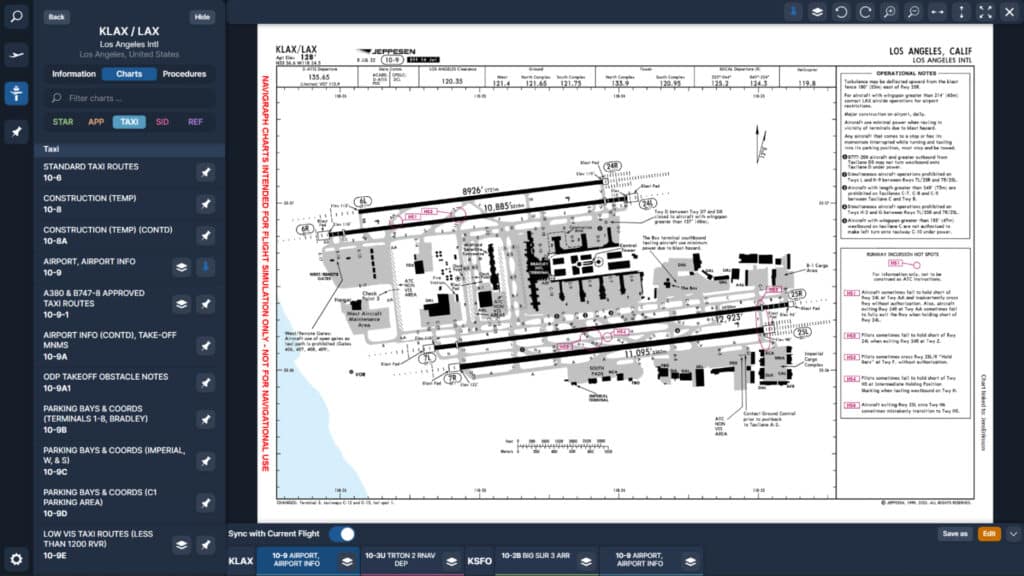Screen dimensions: 1024x576
Task: Open settings with the gear icon
Action: point(16,559)
